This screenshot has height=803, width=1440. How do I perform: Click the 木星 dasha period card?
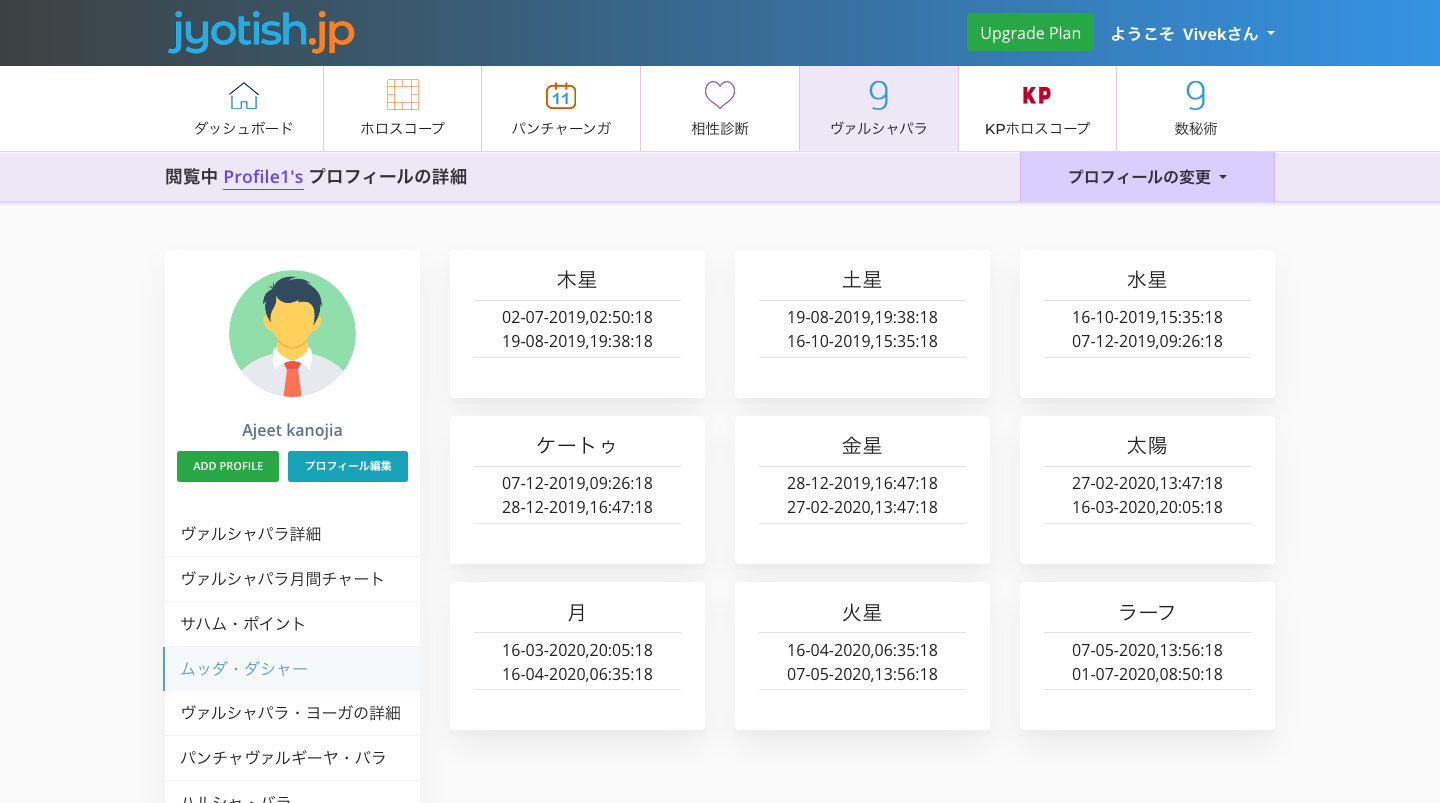coord(577,323)
